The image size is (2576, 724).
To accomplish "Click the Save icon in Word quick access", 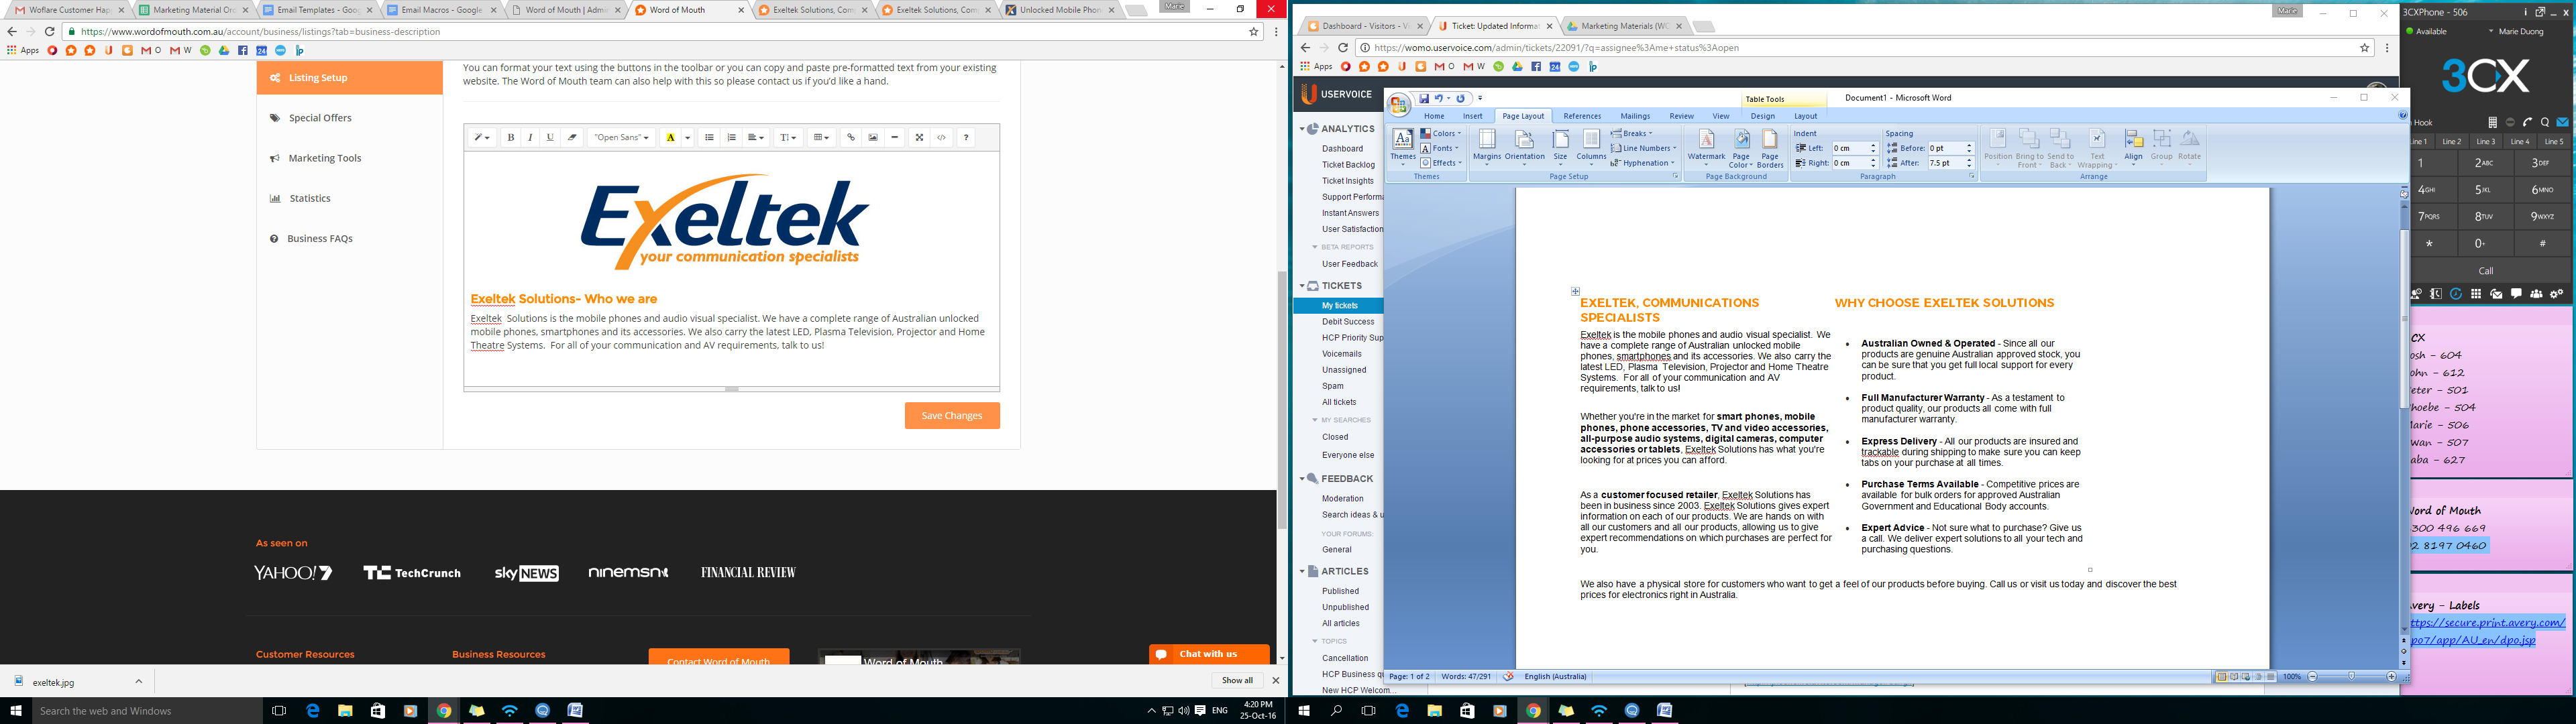I will (1424, 99).
